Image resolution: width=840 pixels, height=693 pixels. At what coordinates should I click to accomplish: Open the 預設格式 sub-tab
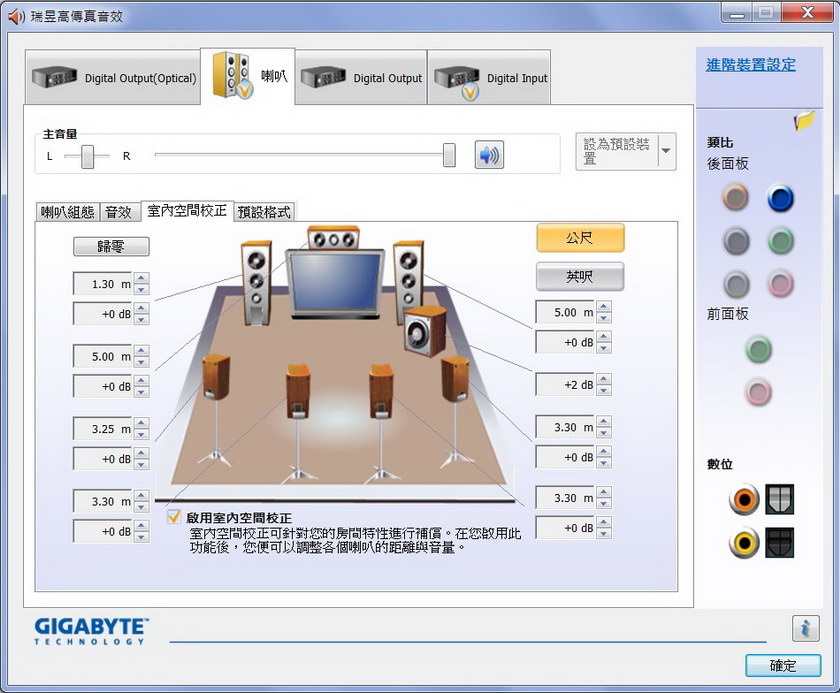tap(264, 212)
